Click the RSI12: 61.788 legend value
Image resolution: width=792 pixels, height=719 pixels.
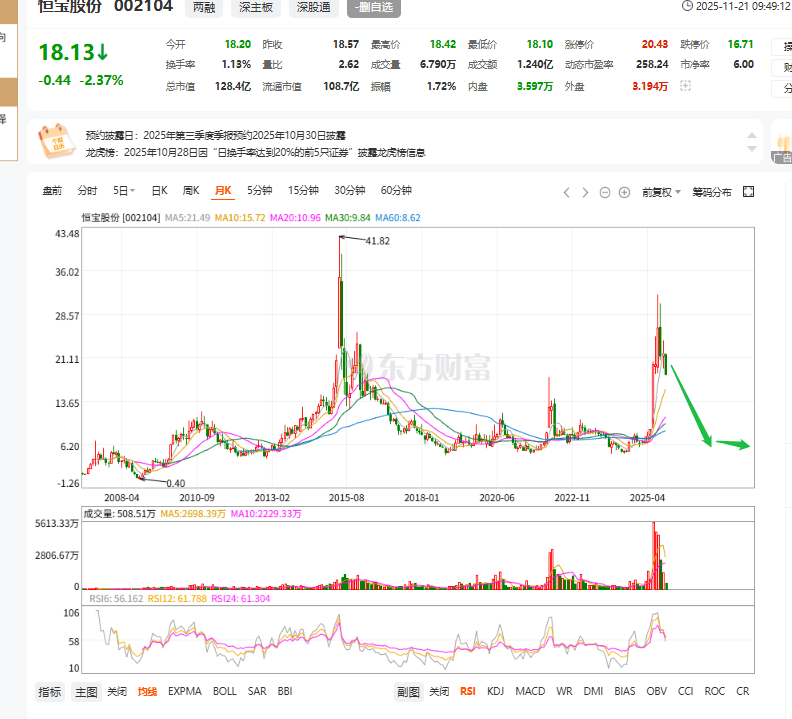[177, 599]
